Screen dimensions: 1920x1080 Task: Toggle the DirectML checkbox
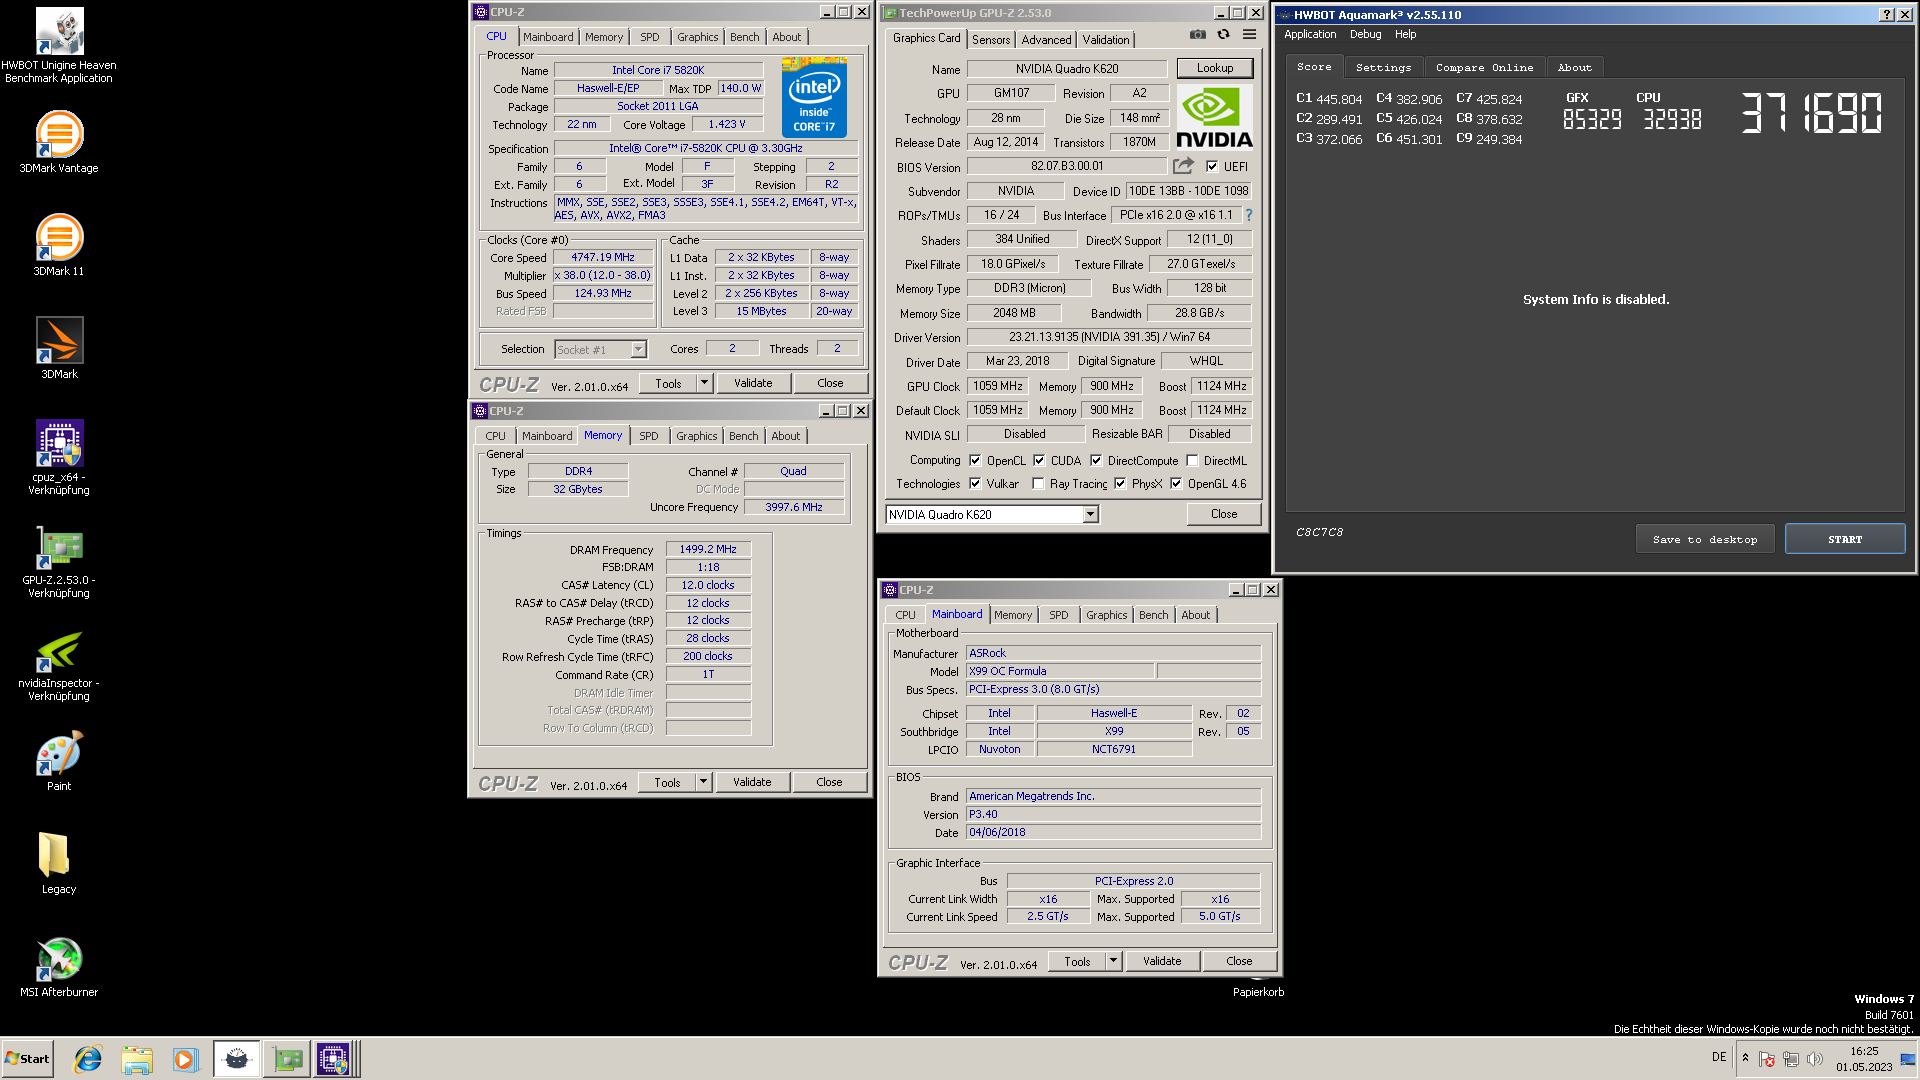pos(1192,461)
